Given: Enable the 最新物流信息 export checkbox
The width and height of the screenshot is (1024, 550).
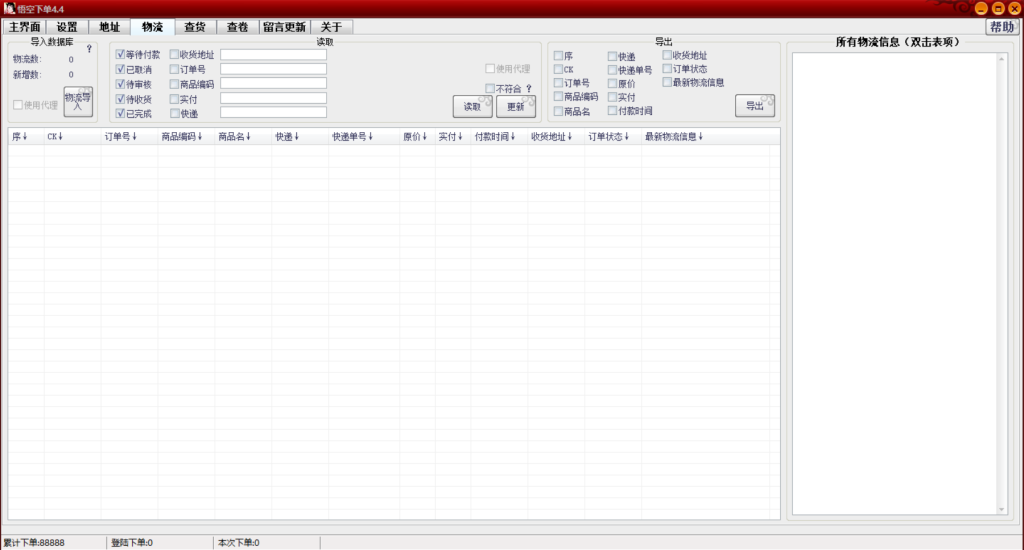Looking at the screenshot, I should (x=667, y=83).
